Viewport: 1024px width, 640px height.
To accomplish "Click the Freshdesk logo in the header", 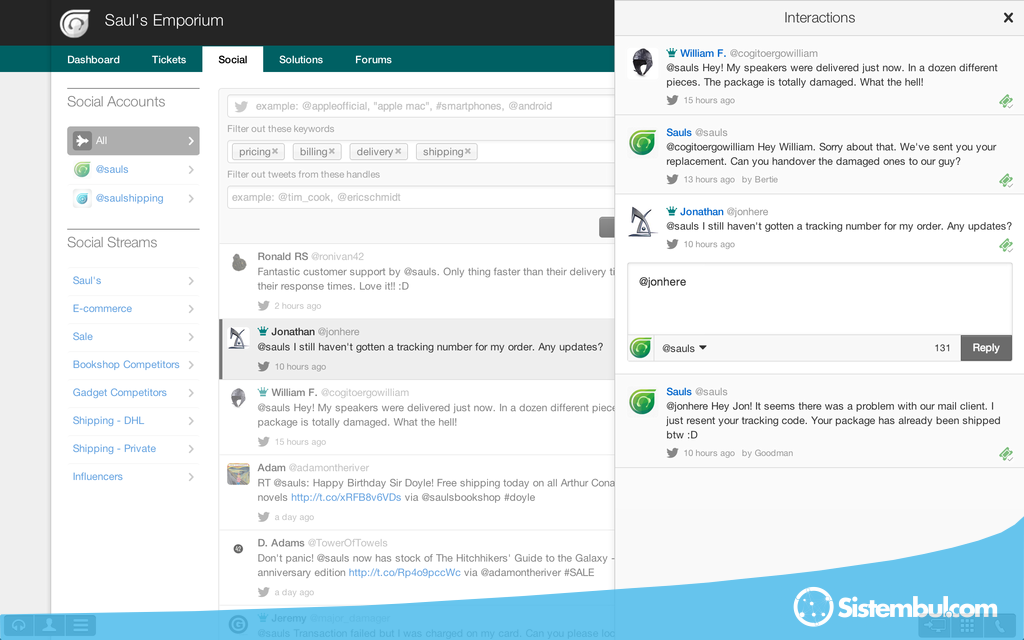I will point(74,22).
